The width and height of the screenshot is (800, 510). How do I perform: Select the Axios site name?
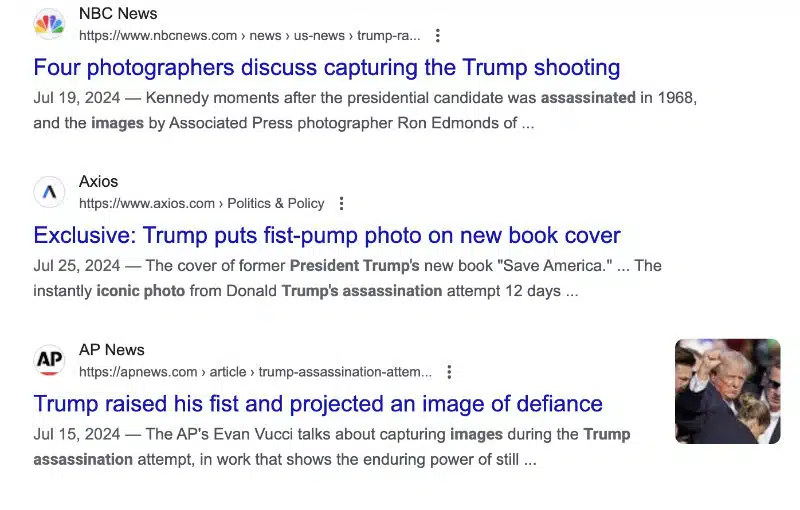[98, 182]
